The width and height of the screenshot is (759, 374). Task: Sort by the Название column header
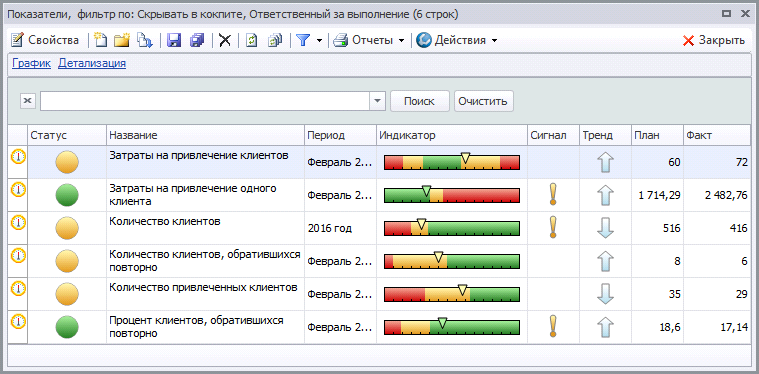[x=205, y=135]
